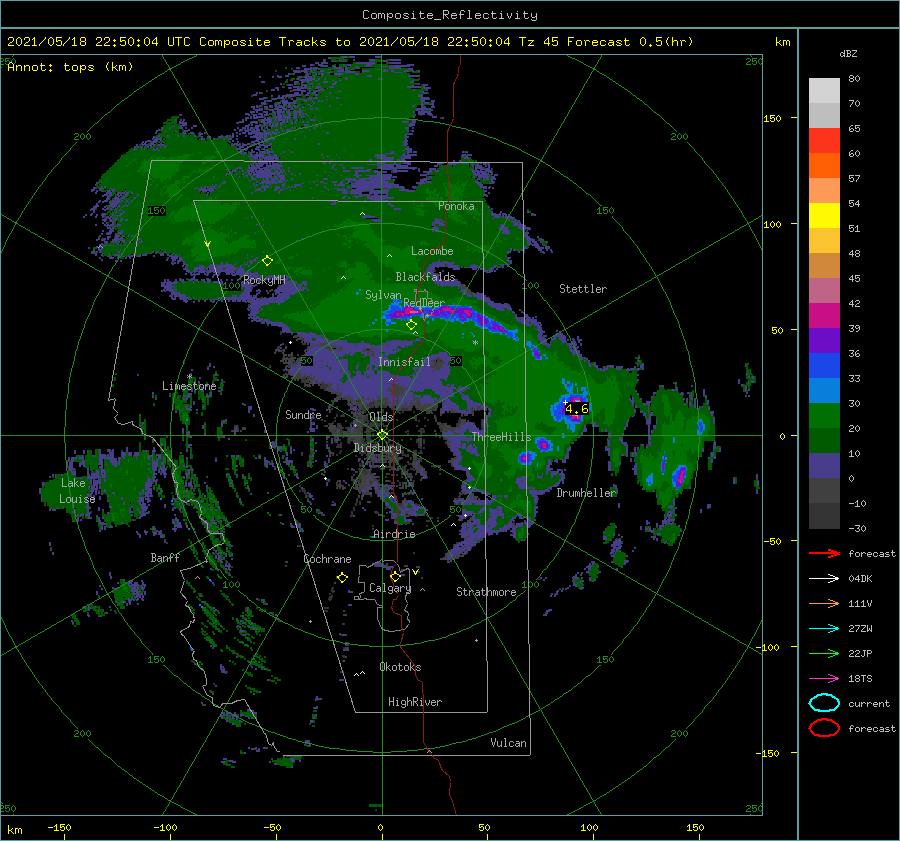Viewport: 900px width, 841px height.
Task: Select the 4.6 storm top annotation
Action: (x=576, y=409)
